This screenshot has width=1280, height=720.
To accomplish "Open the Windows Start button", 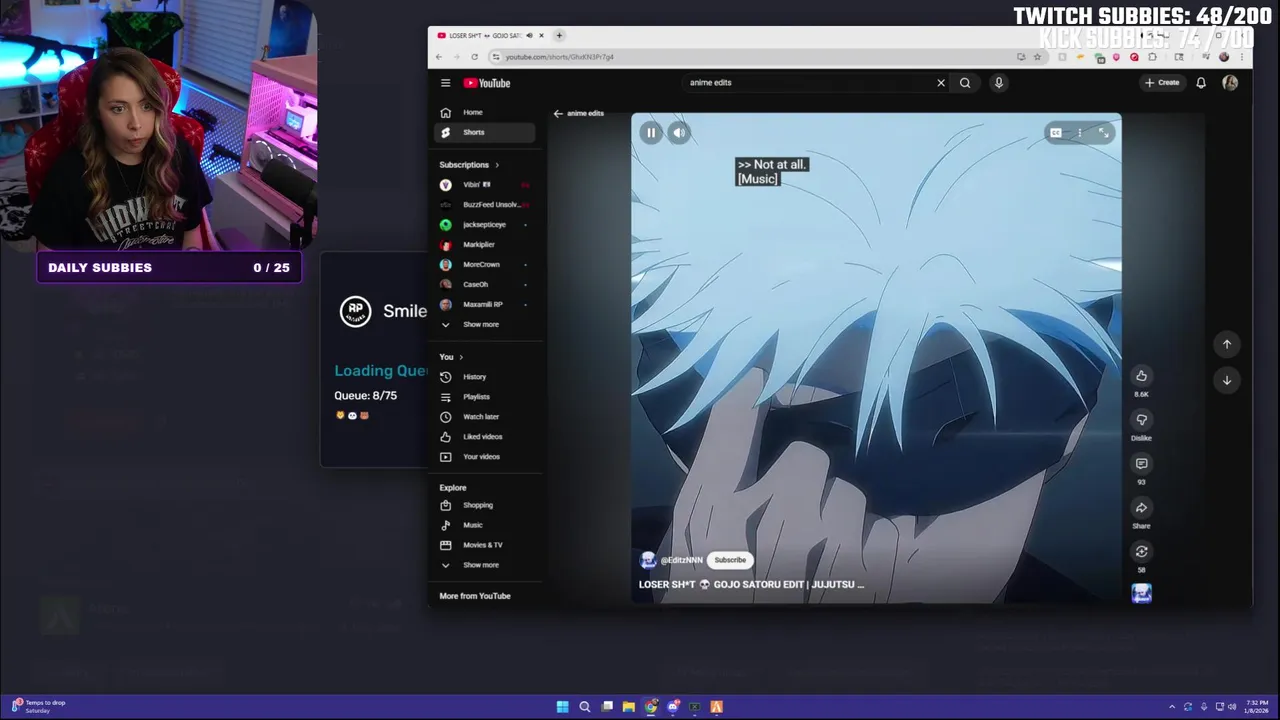I will point(562,707).
